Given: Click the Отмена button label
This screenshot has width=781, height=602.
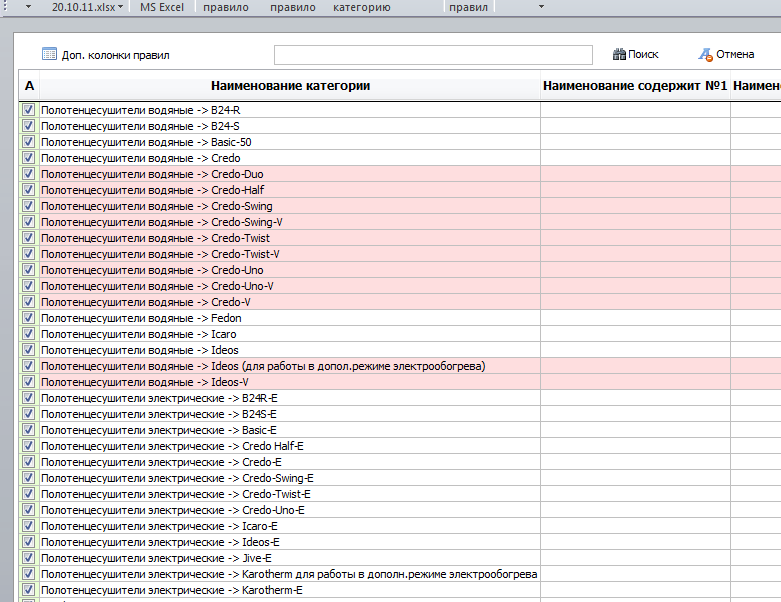Looking at the screenshot, I should pyautogui.click(x=735, y=54).
